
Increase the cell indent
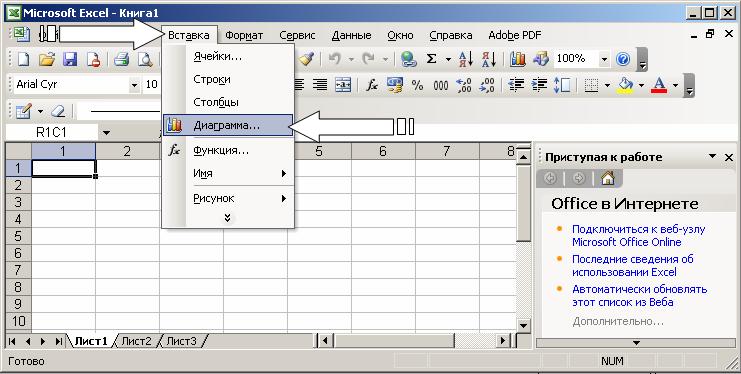point(539,85)
